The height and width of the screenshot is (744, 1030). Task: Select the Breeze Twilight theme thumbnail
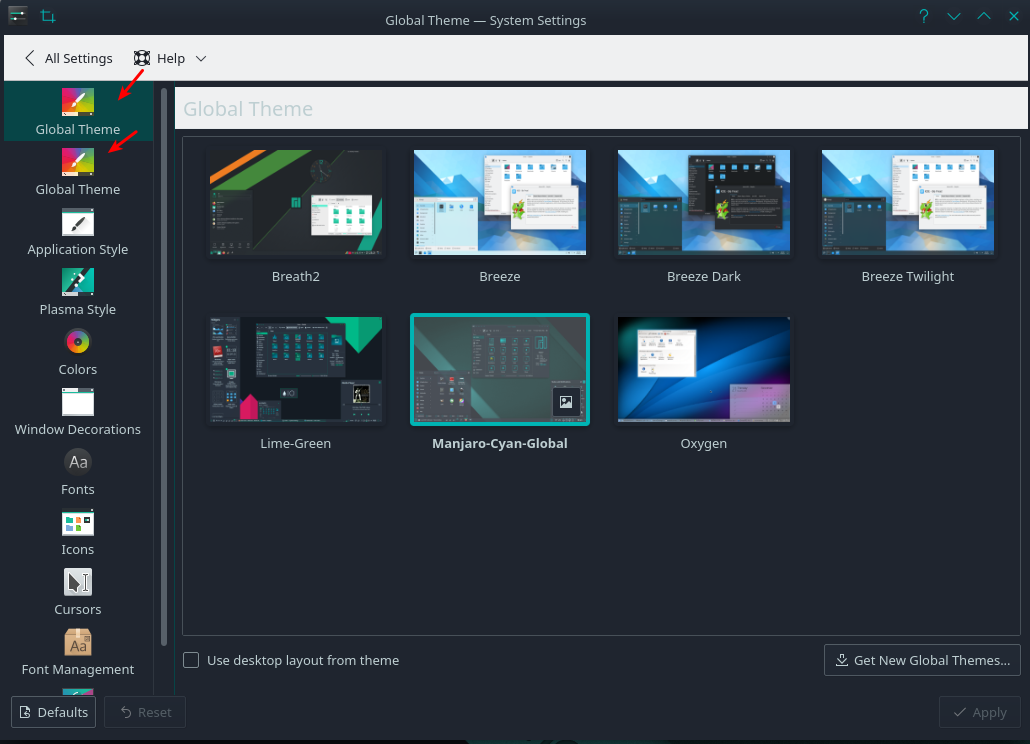pos(908,202)
